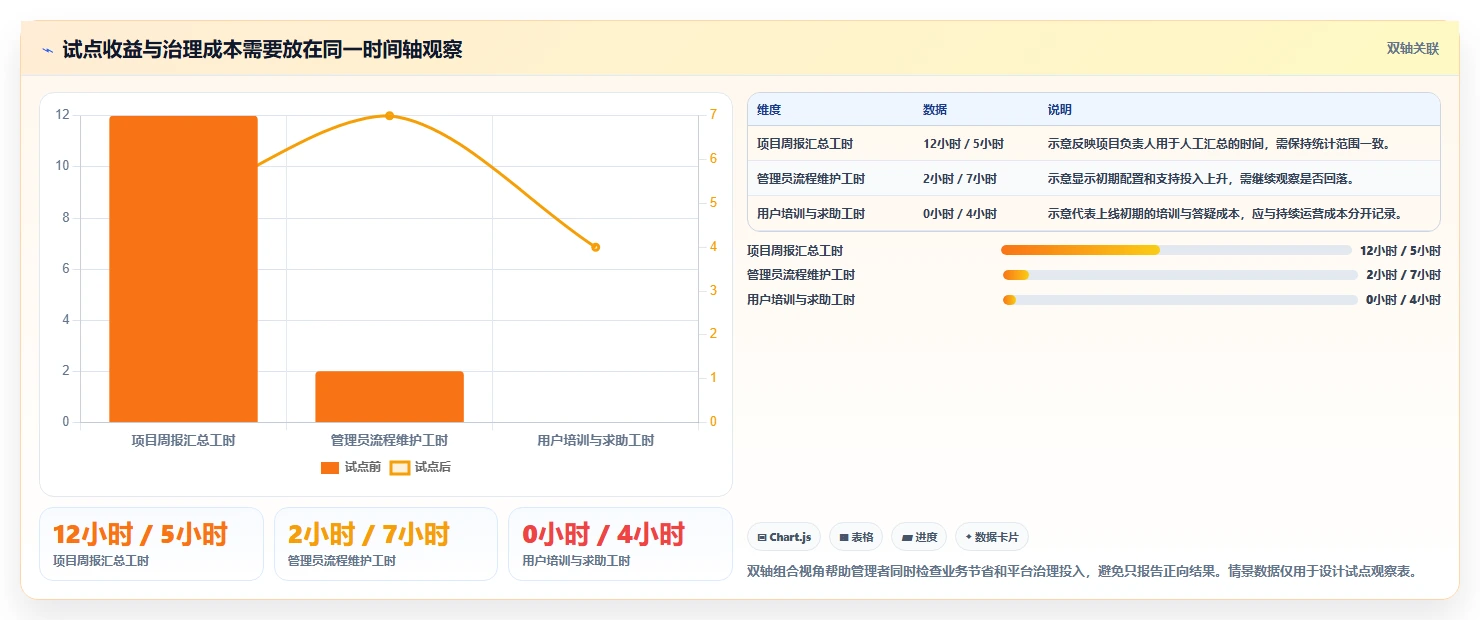Viewport: 1480px width, 620px height.
Task: Click the 进度 tag chip
Action: [919, 537]
